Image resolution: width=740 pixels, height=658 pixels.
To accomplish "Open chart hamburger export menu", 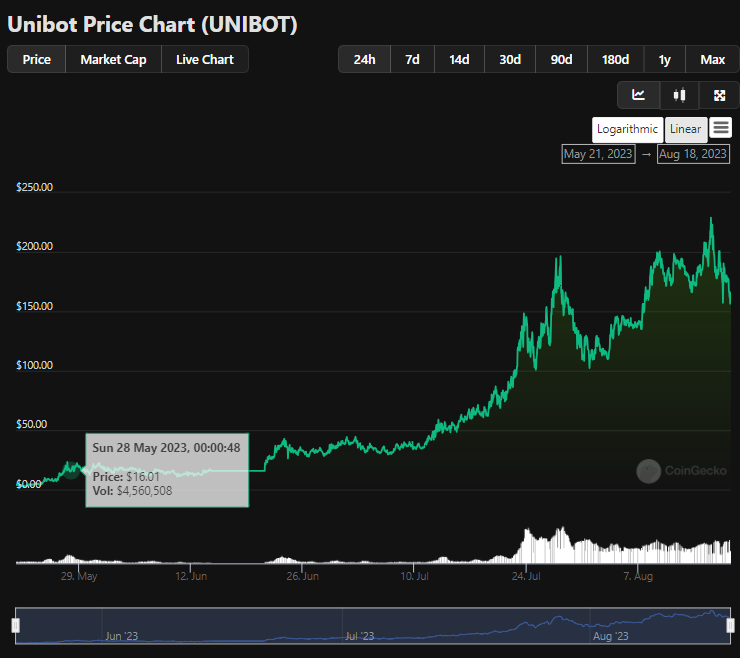I will click(721, 128).
